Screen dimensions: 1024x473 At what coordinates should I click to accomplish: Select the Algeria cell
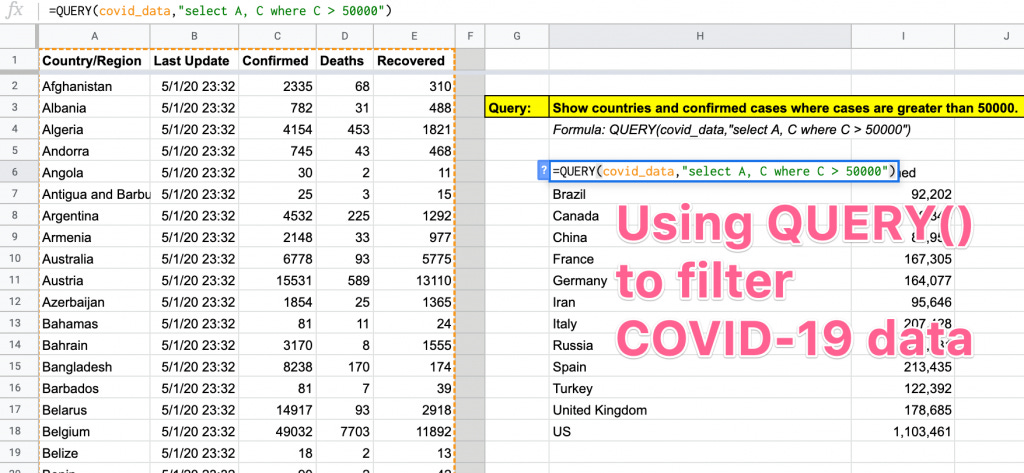pyautogui.click(x=95, y=129)
